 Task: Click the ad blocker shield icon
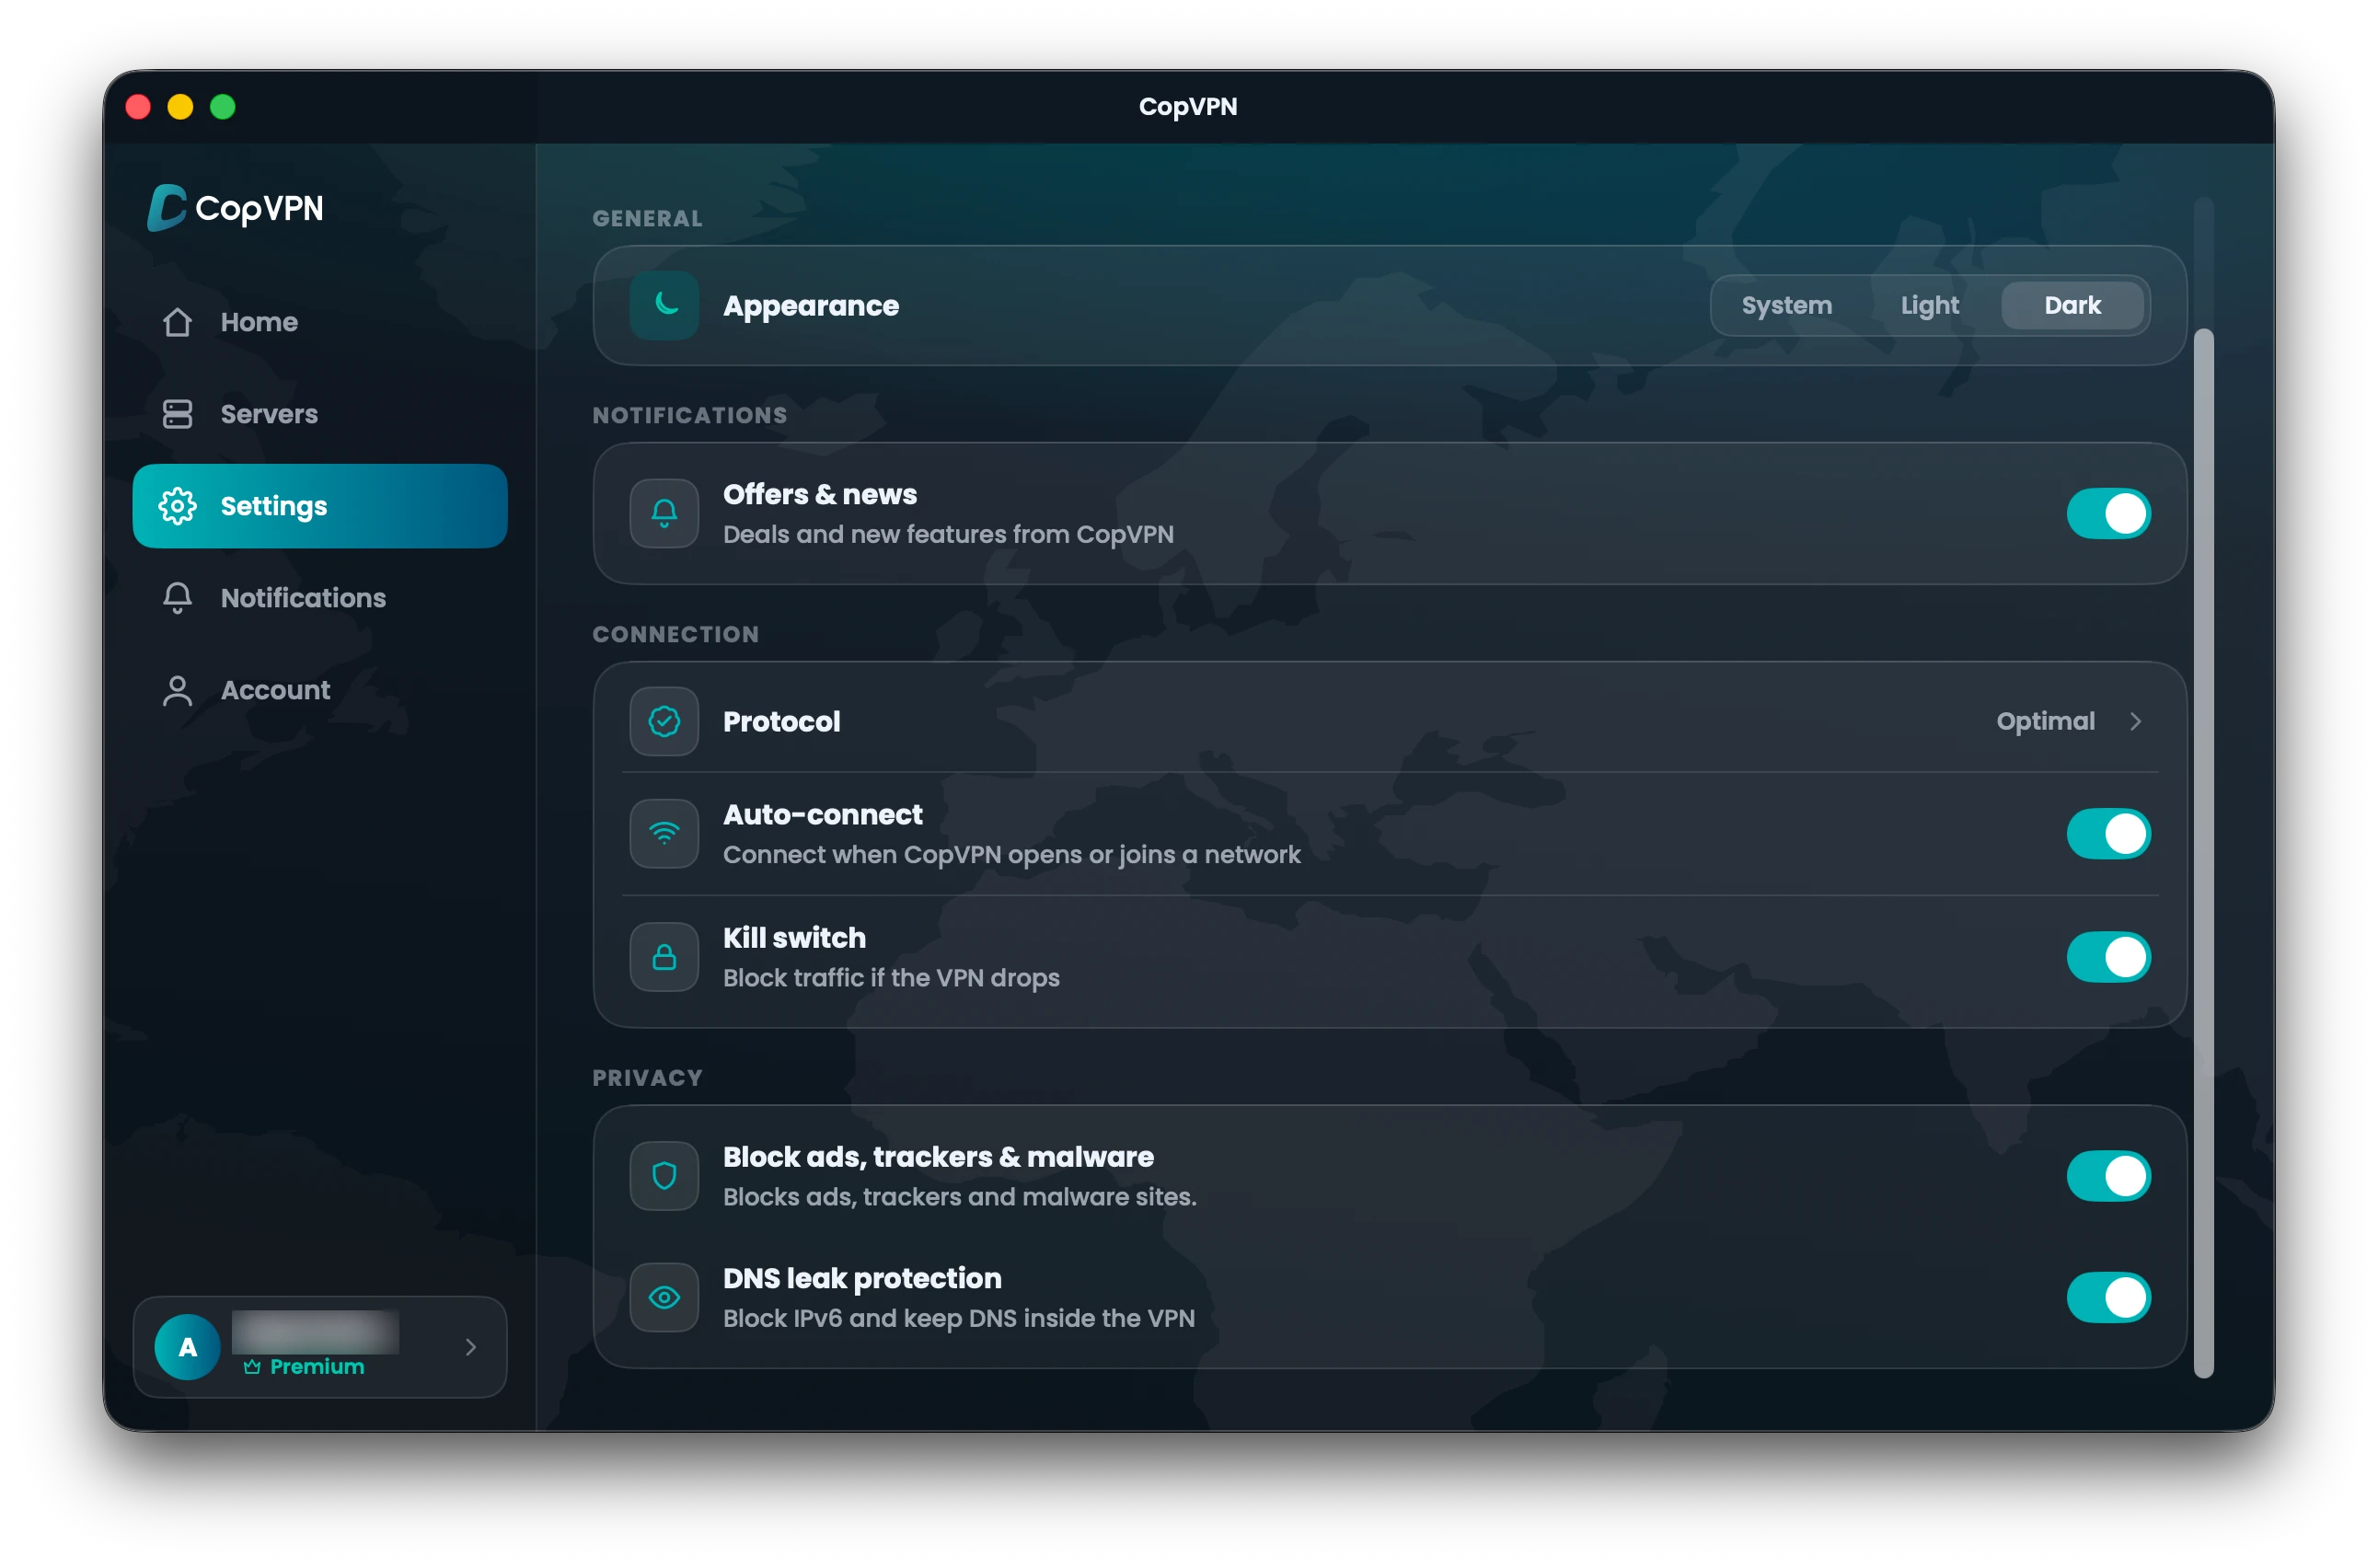(664, 1176)
